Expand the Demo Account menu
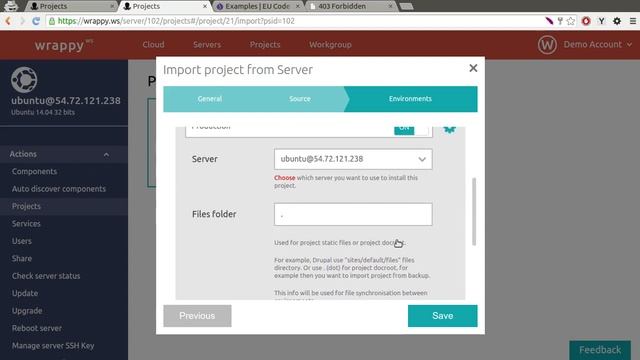 point(598,44)
